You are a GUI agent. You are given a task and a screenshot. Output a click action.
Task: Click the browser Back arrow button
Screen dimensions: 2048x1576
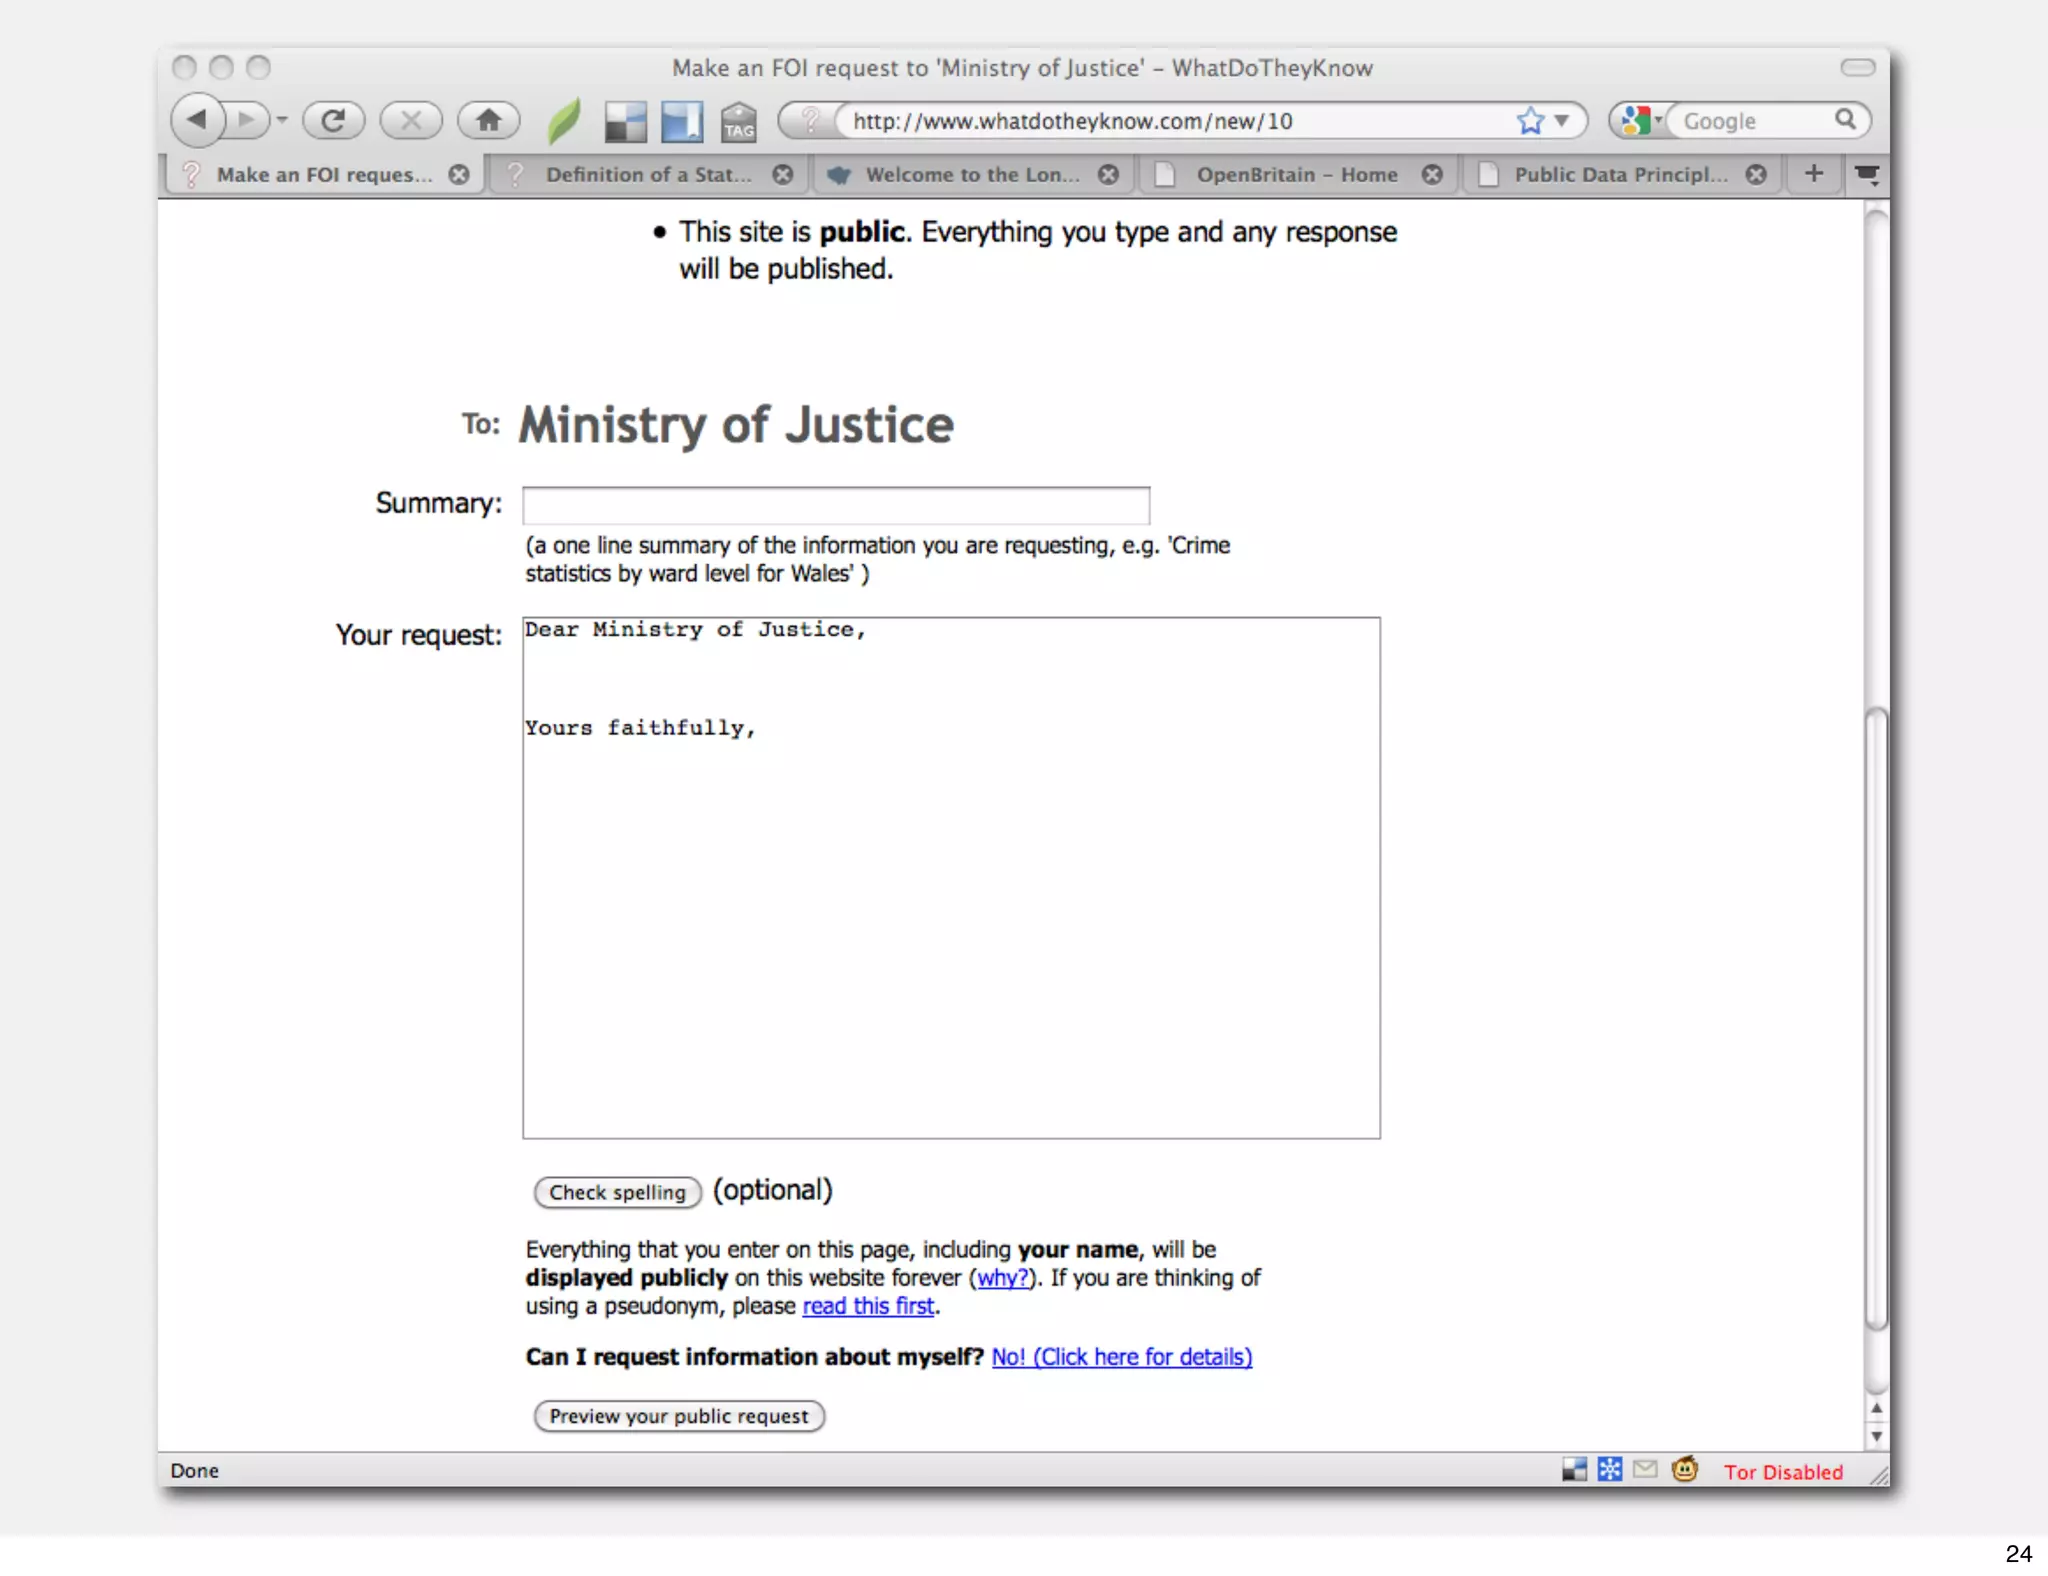(x=197, y=120)
